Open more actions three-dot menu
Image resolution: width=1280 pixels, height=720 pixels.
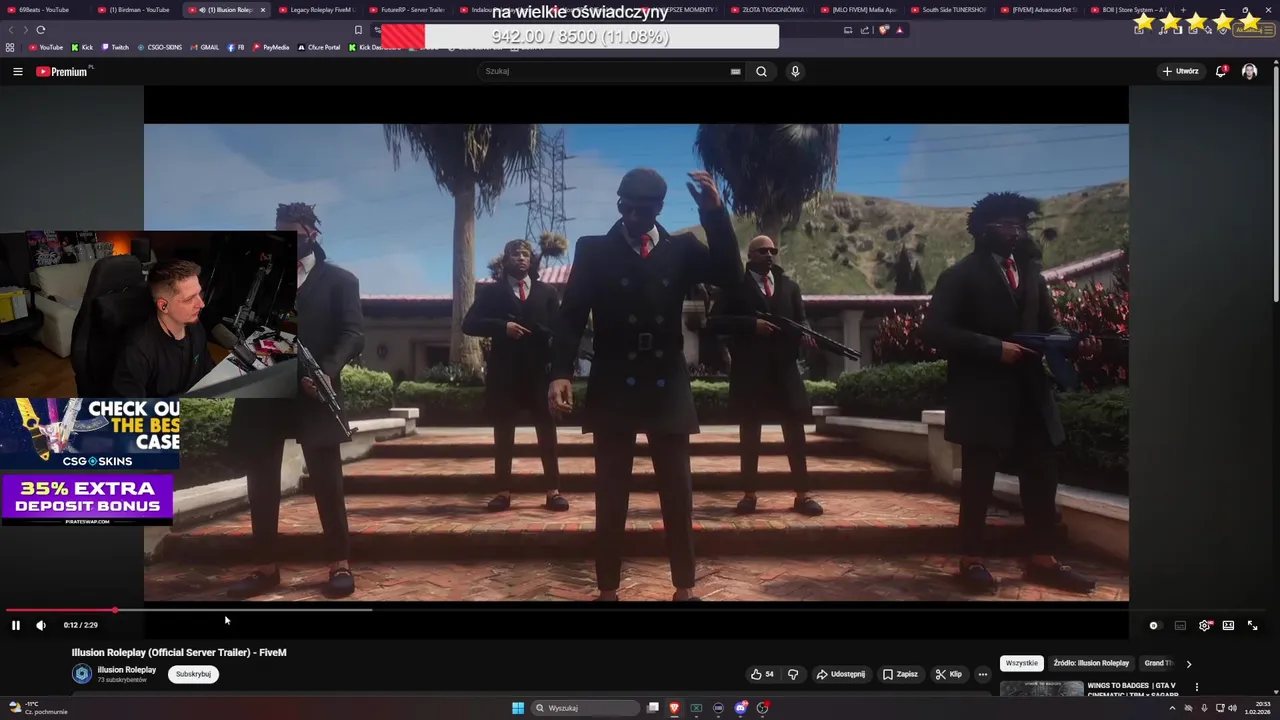pyautogui.click(x=982, y=674)
